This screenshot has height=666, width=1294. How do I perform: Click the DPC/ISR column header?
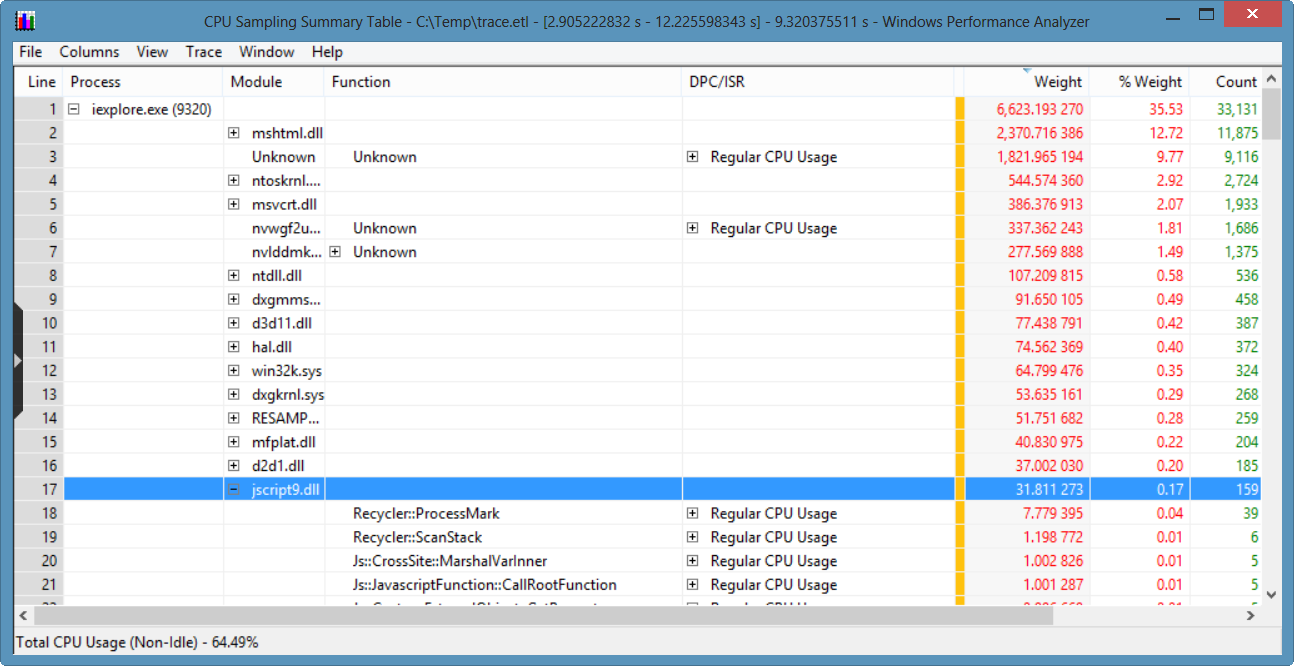point(818,82)
